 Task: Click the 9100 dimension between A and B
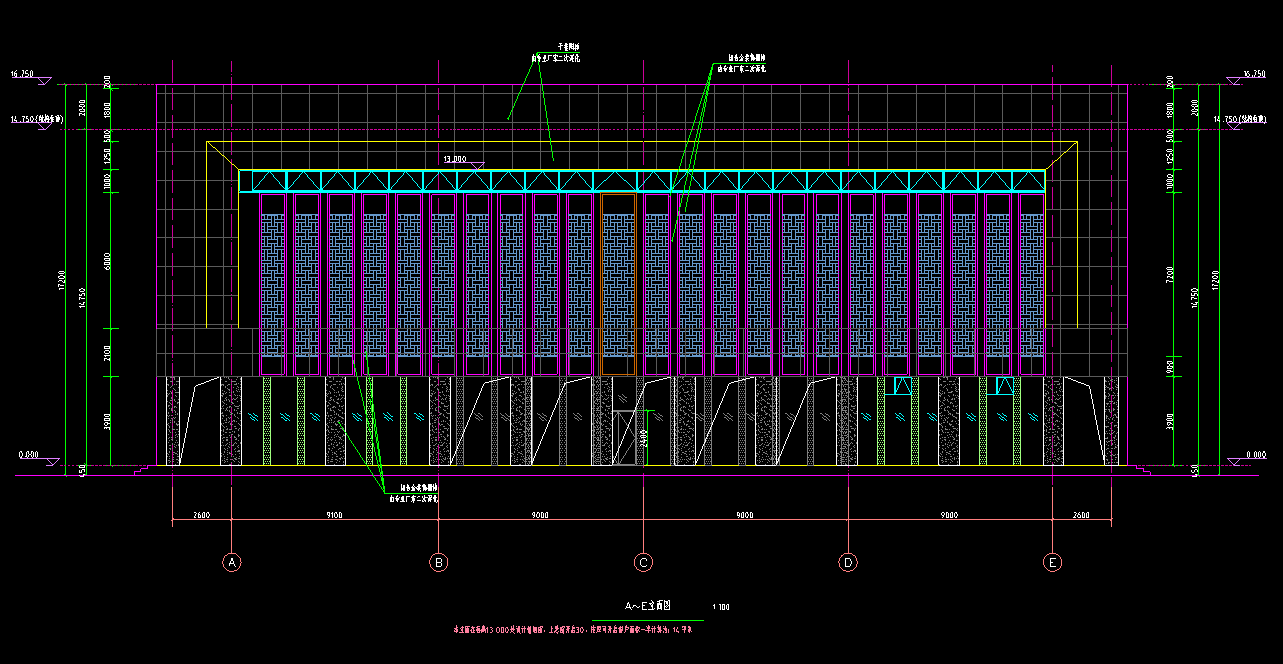pos(334,515)
